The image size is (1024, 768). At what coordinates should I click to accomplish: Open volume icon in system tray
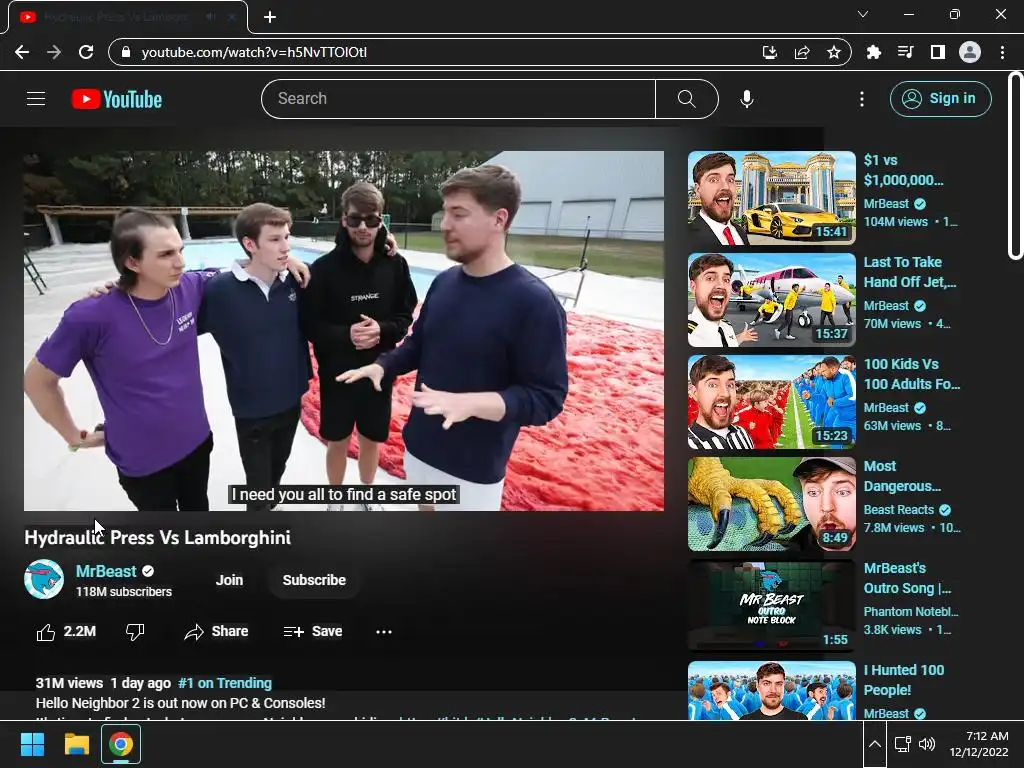pyautogui.click(x=927, y=744)
